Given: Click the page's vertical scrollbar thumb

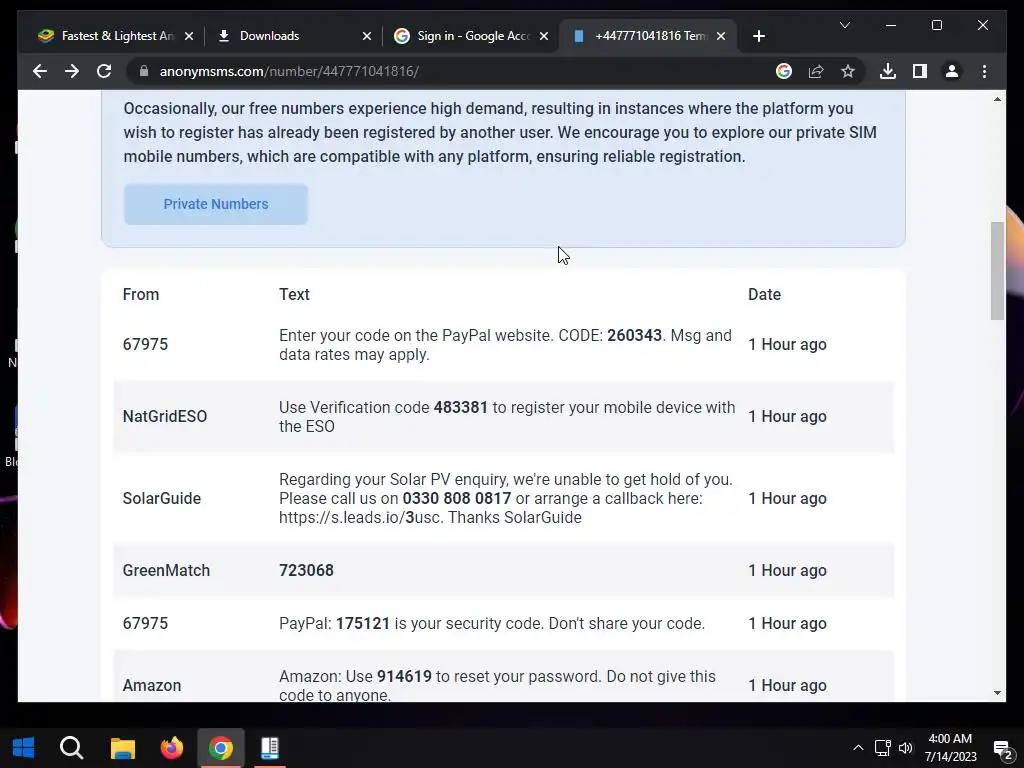Looking at the screenshot, I should [x=997, y=271].
